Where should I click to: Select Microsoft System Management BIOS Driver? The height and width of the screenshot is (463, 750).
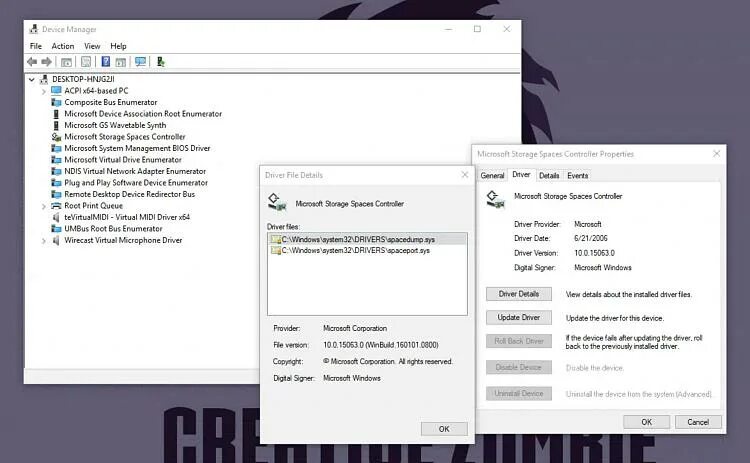point(137,148)
